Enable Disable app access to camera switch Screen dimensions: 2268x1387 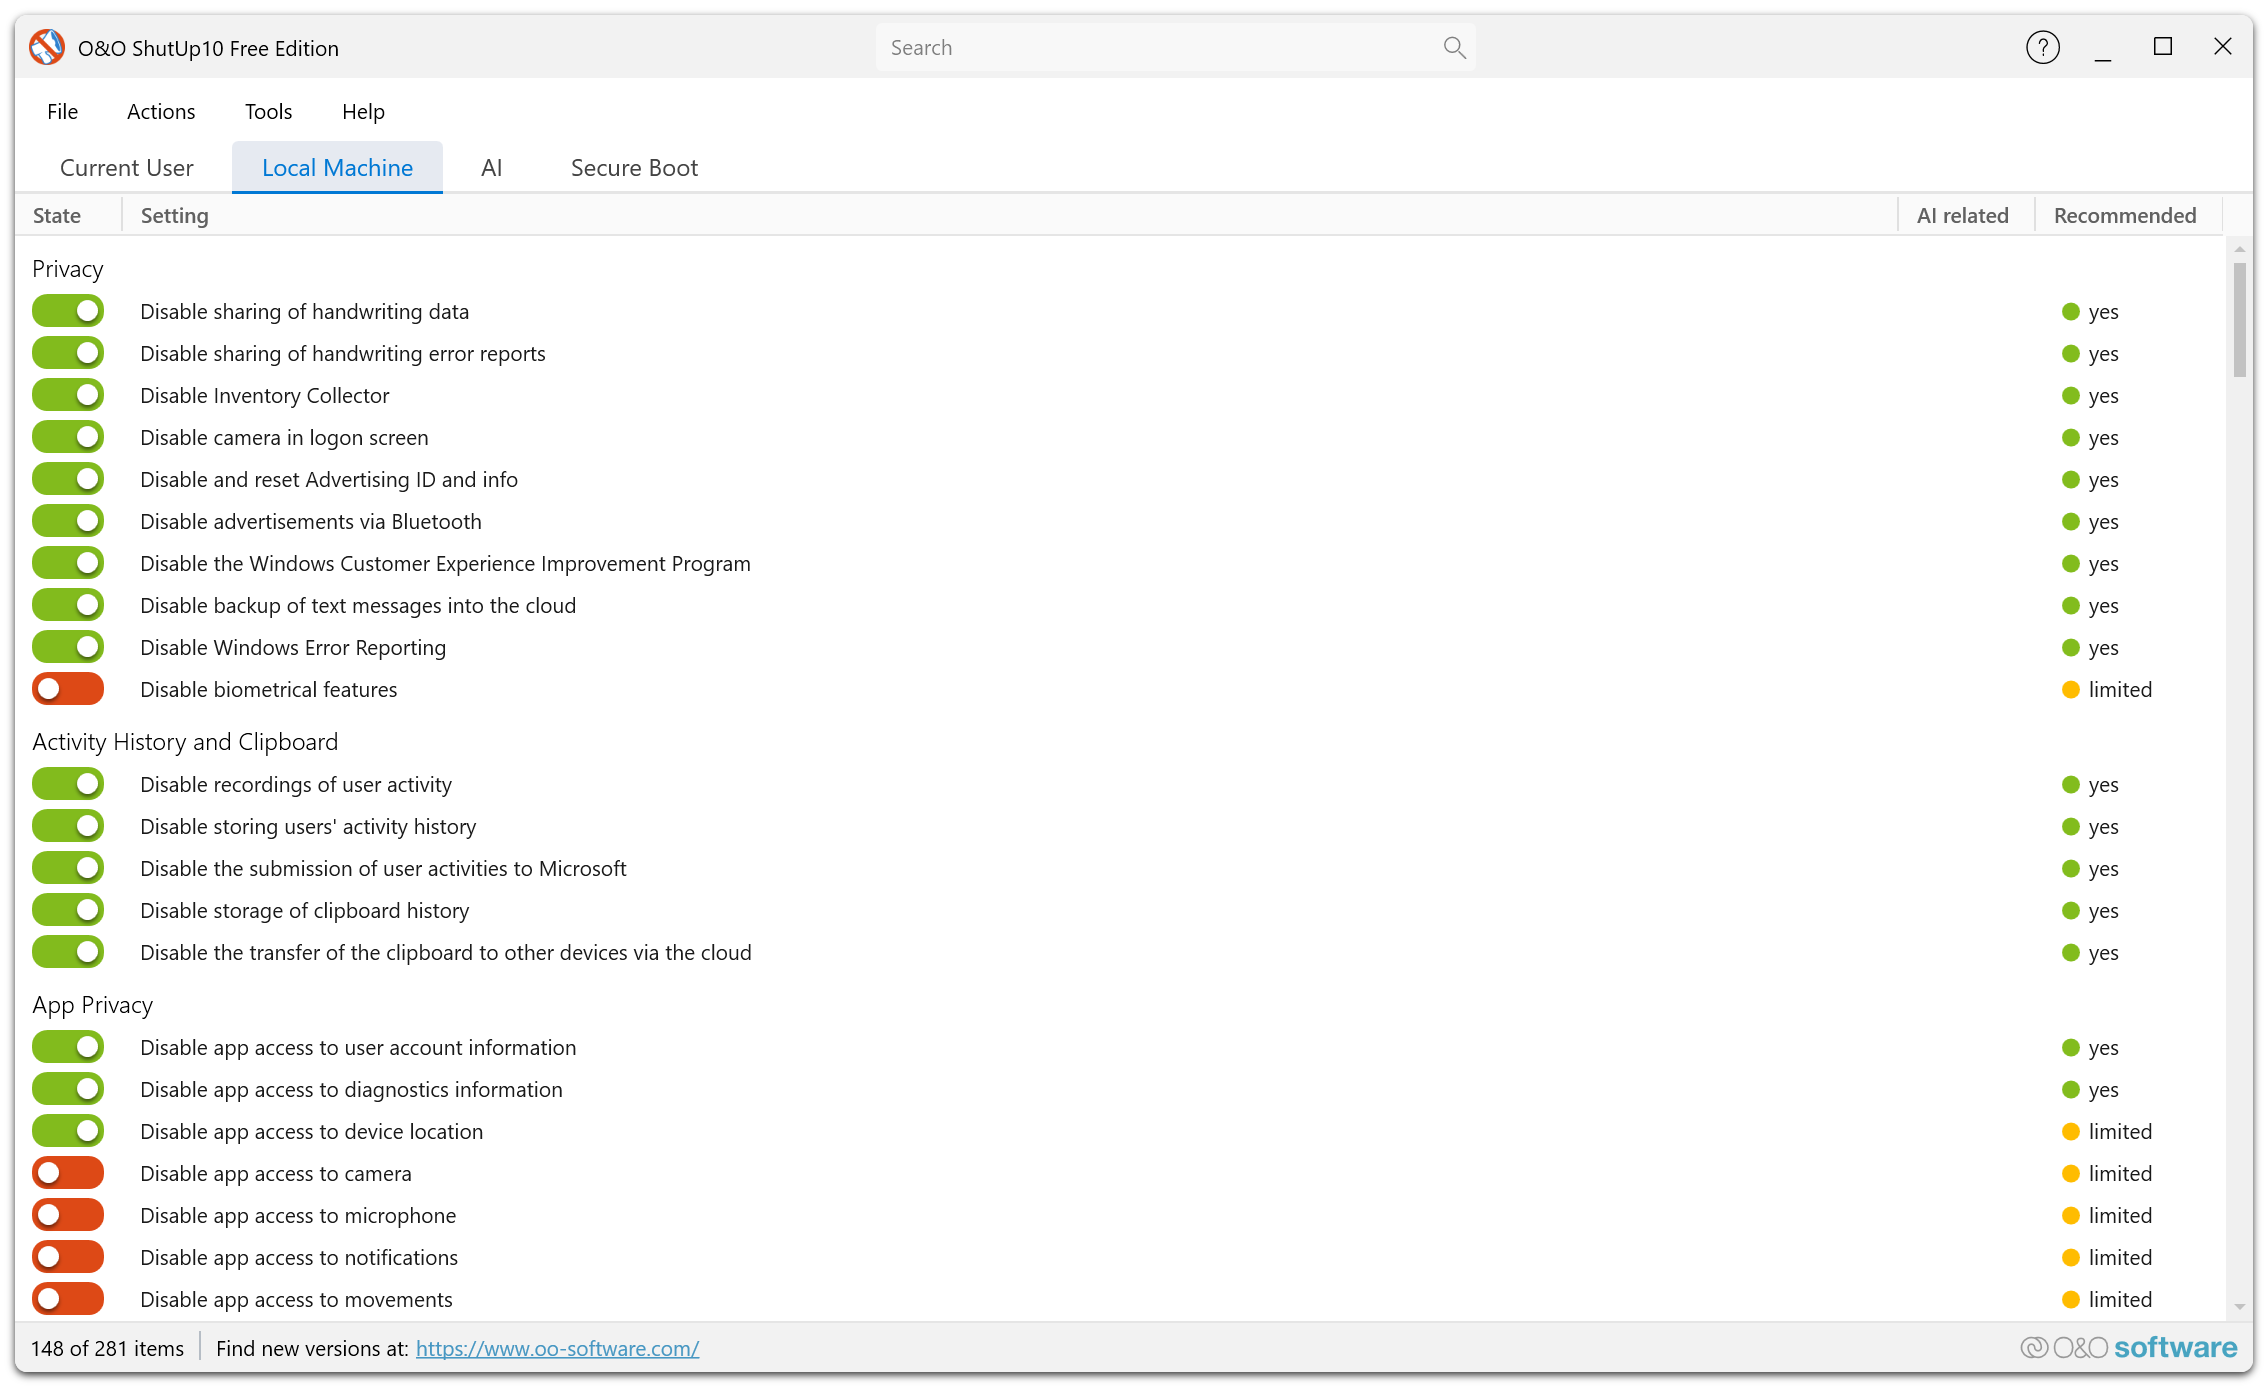click(x=68, y=1173)
